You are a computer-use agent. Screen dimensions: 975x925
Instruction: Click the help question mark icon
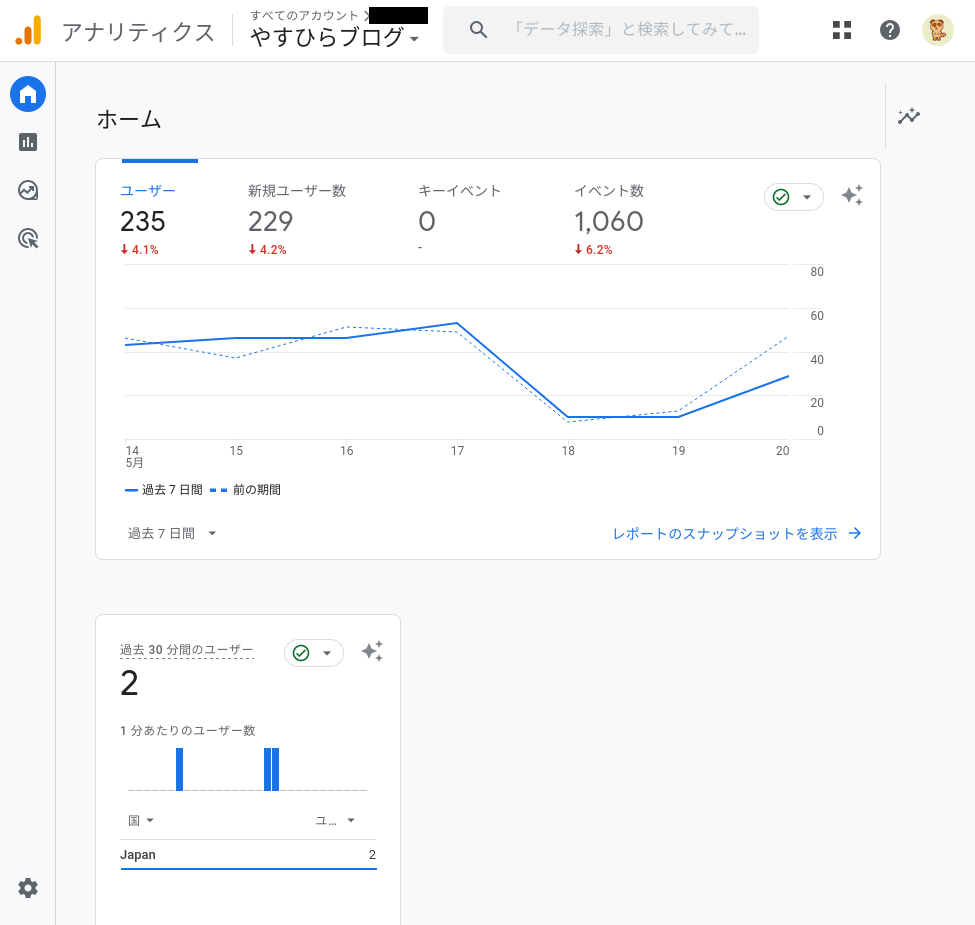tap(890, 30)
